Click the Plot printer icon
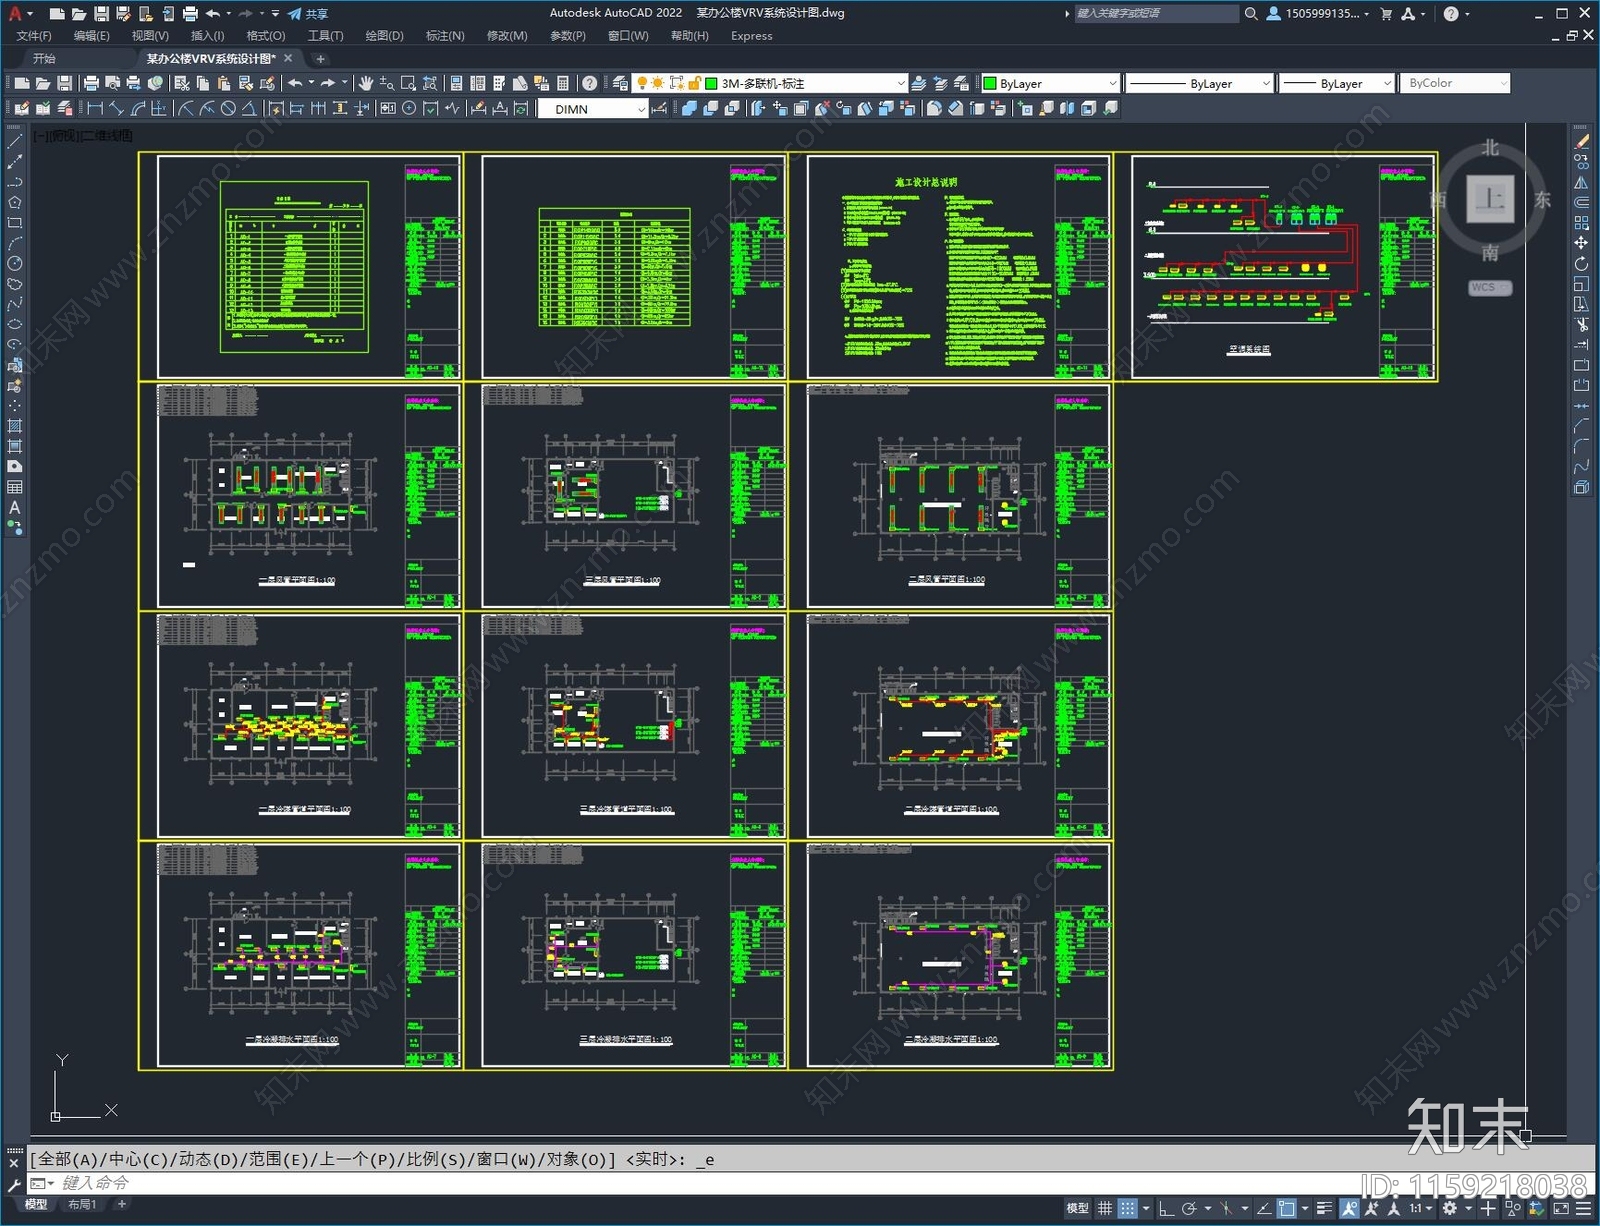 pyautogui.click(x=91, y=83)
